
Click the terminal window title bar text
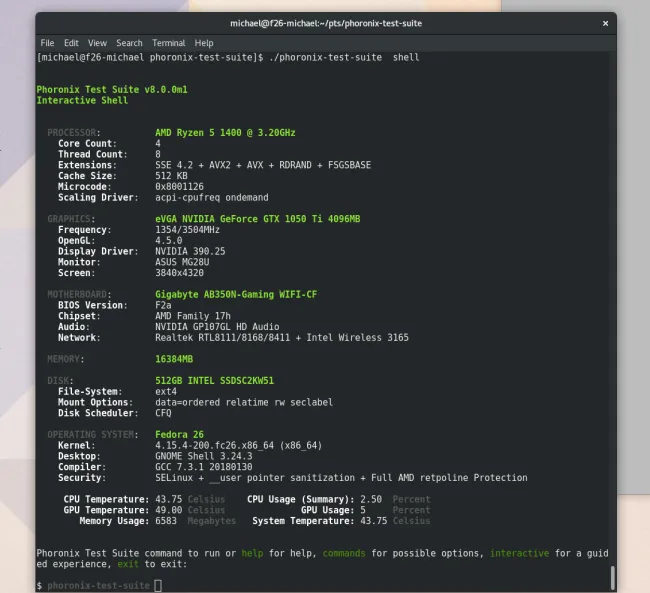tap(326, 24)
